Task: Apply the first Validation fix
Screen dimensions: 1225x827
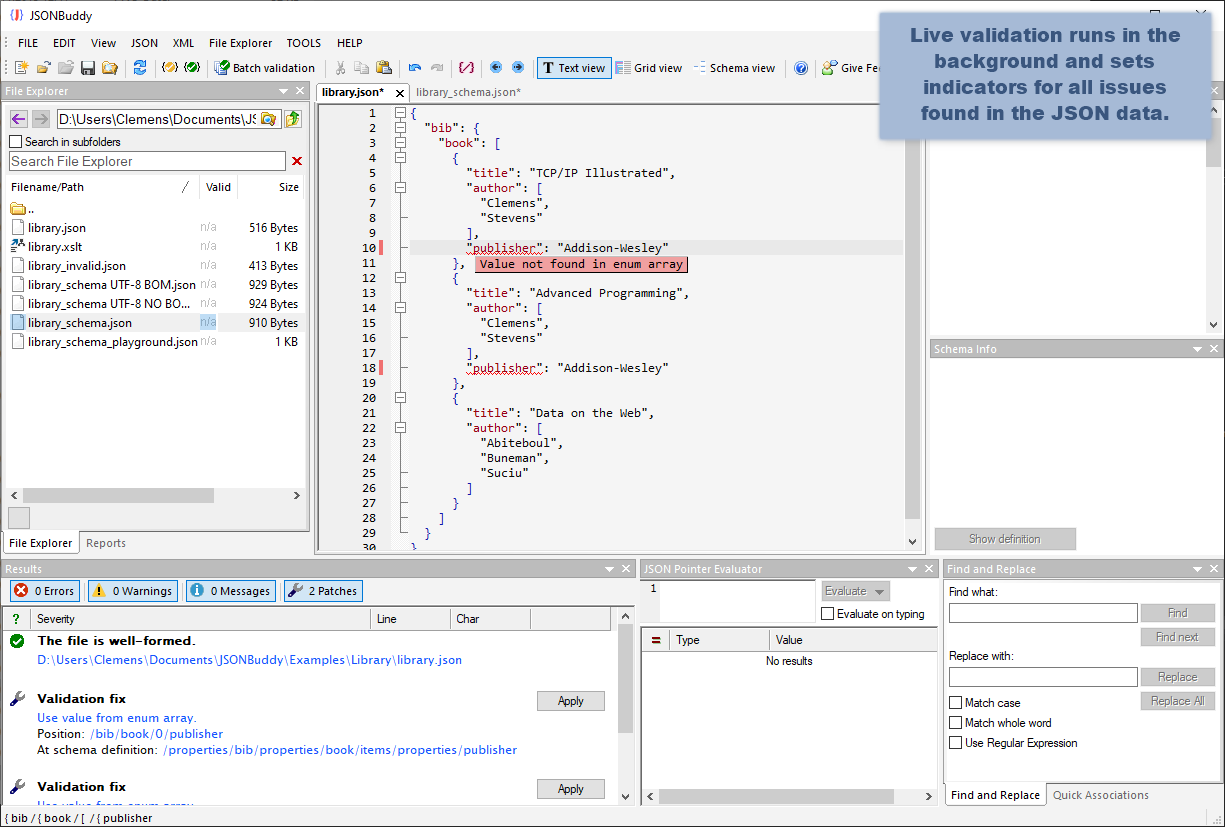Action: [570, 700]
